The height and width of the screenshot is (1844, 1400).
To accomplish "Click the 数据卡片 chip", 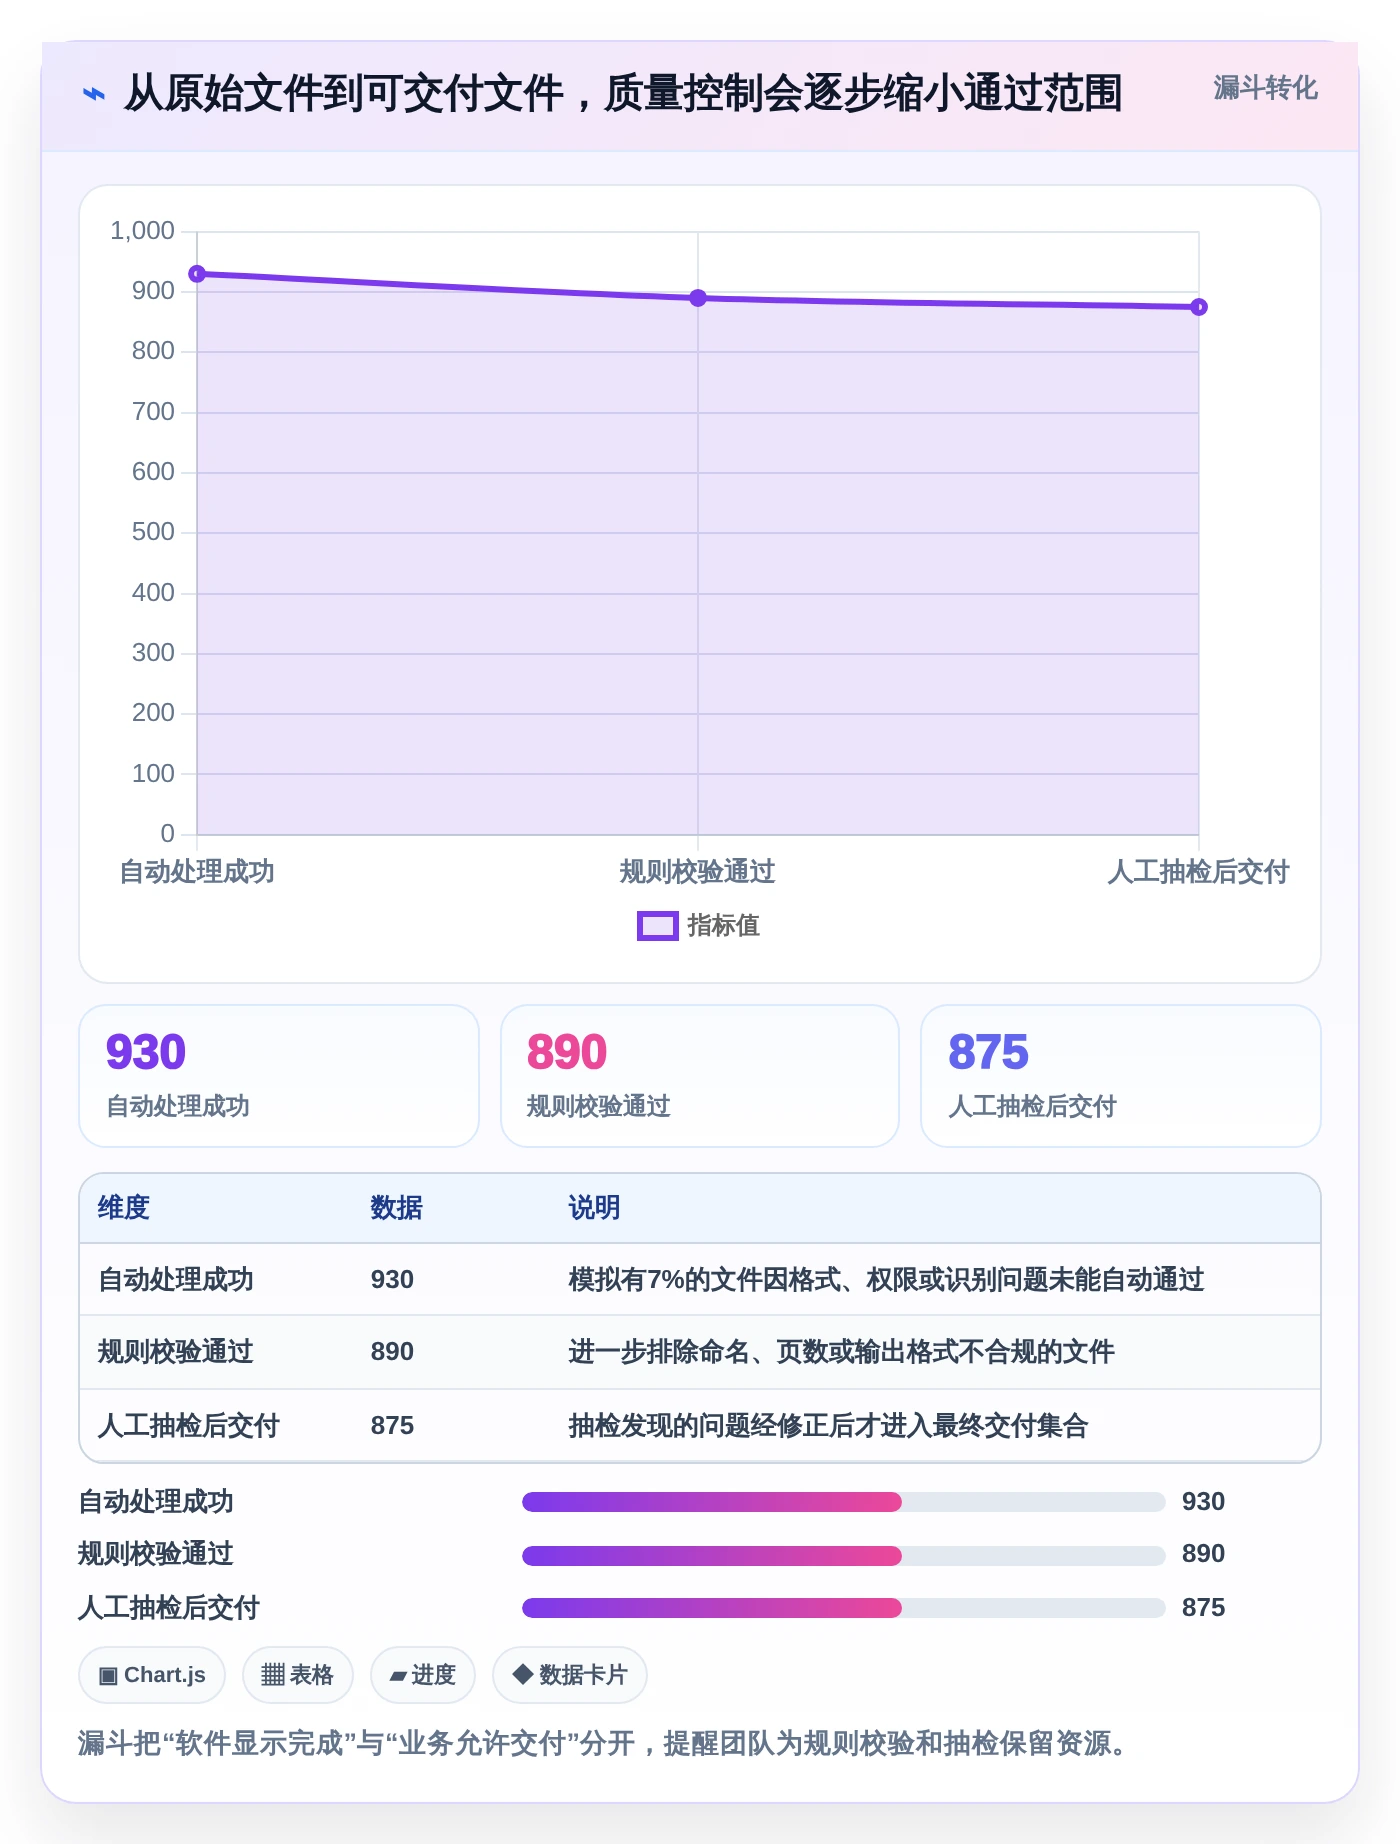I will click(x=570, y=1675).
